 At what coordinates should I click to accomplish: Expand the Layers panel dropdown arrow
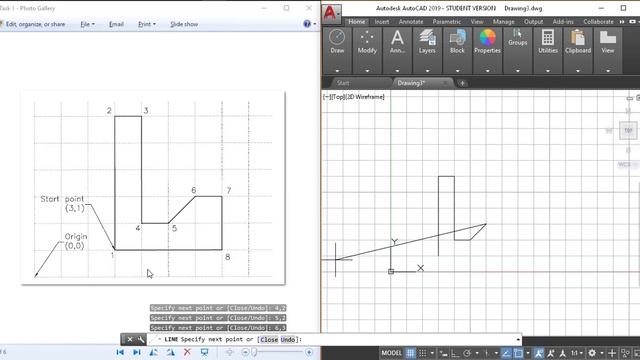(427, 71)
